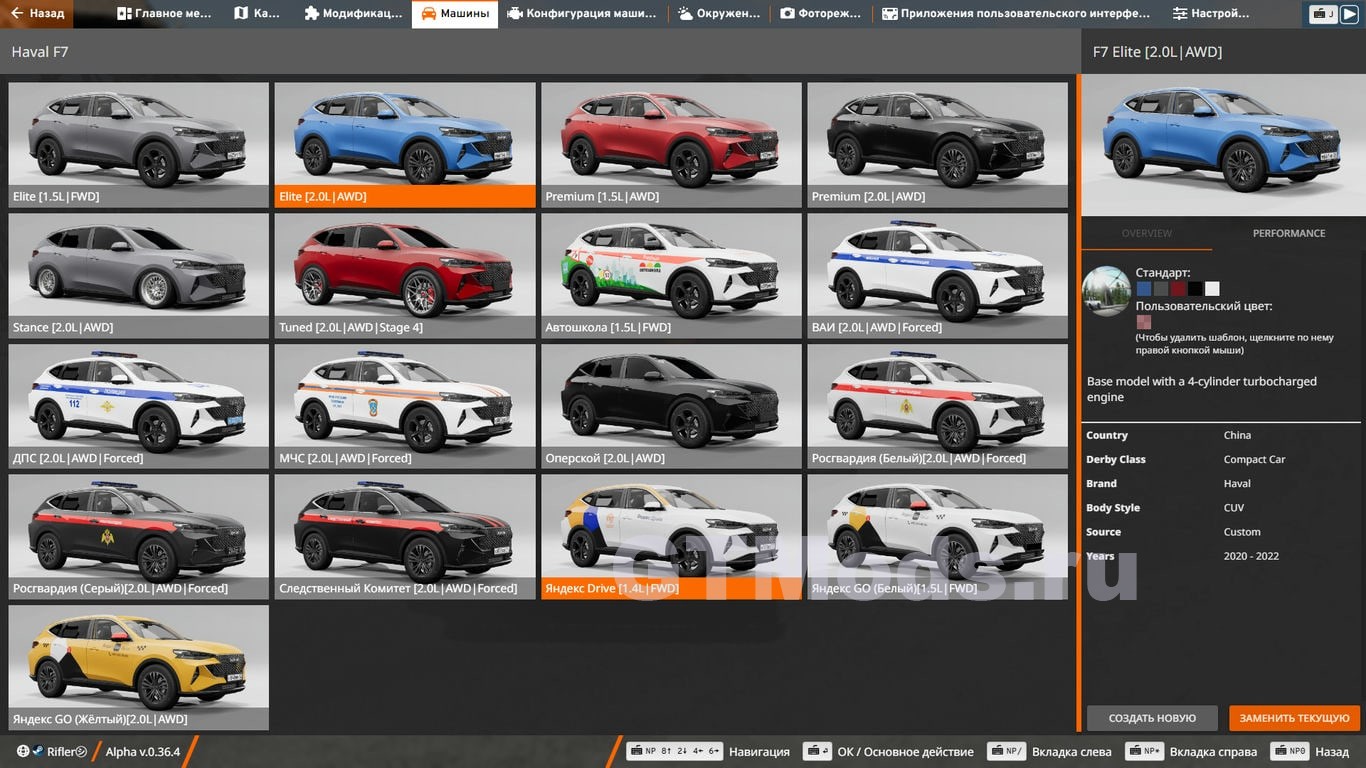
Task: Pick the Яндекс Drive [1.4L|FWD] car
Action: [671, 537]
